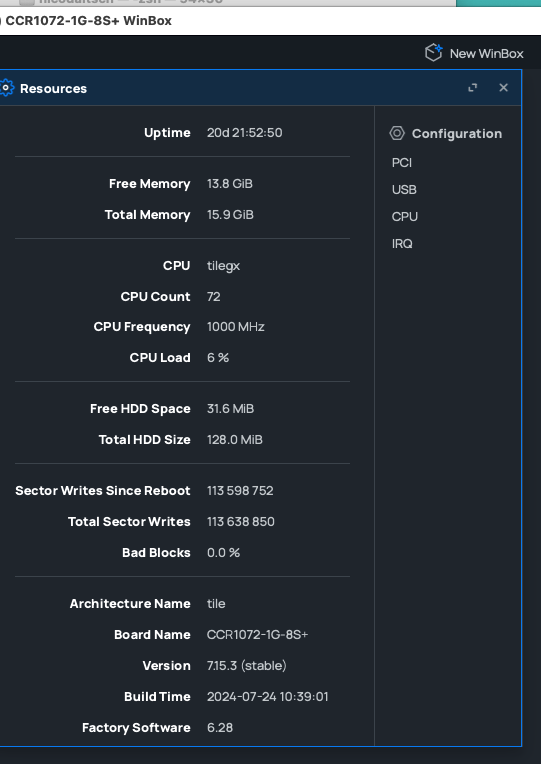Viewport: 541px width, 764px height.
Task: Select the Factory Software value 6.28
Action: [x=220, y=728]
